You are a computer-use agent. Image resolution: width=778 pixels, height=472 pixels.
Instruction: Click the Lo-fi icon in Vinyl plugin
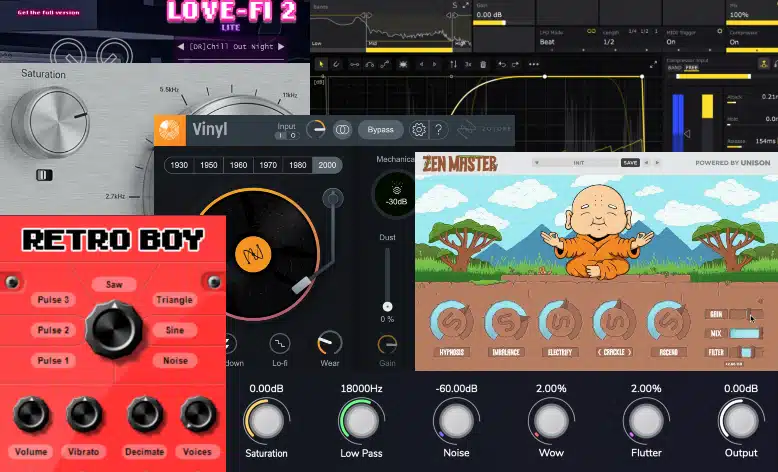point(279,343)
